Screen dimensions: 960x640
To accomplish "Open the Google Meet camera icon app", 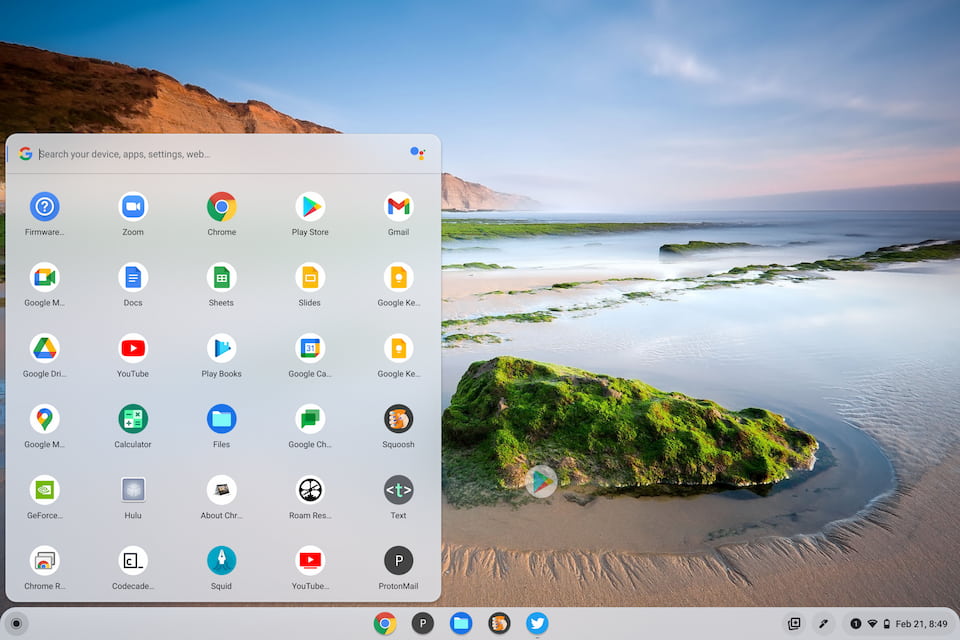I will [44, 277].
